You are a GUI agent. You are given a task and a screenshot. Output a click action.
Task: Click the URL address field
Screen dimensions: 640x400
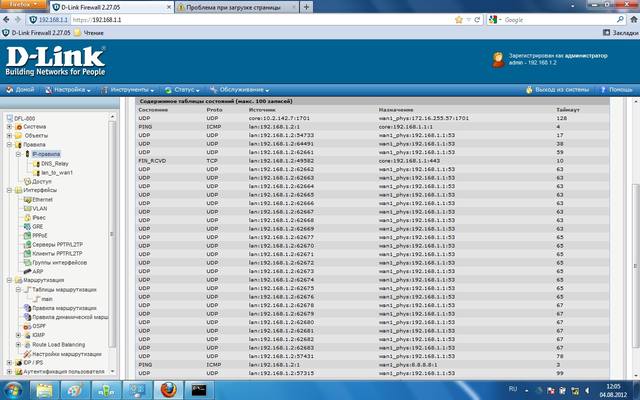tap(261, 20)
